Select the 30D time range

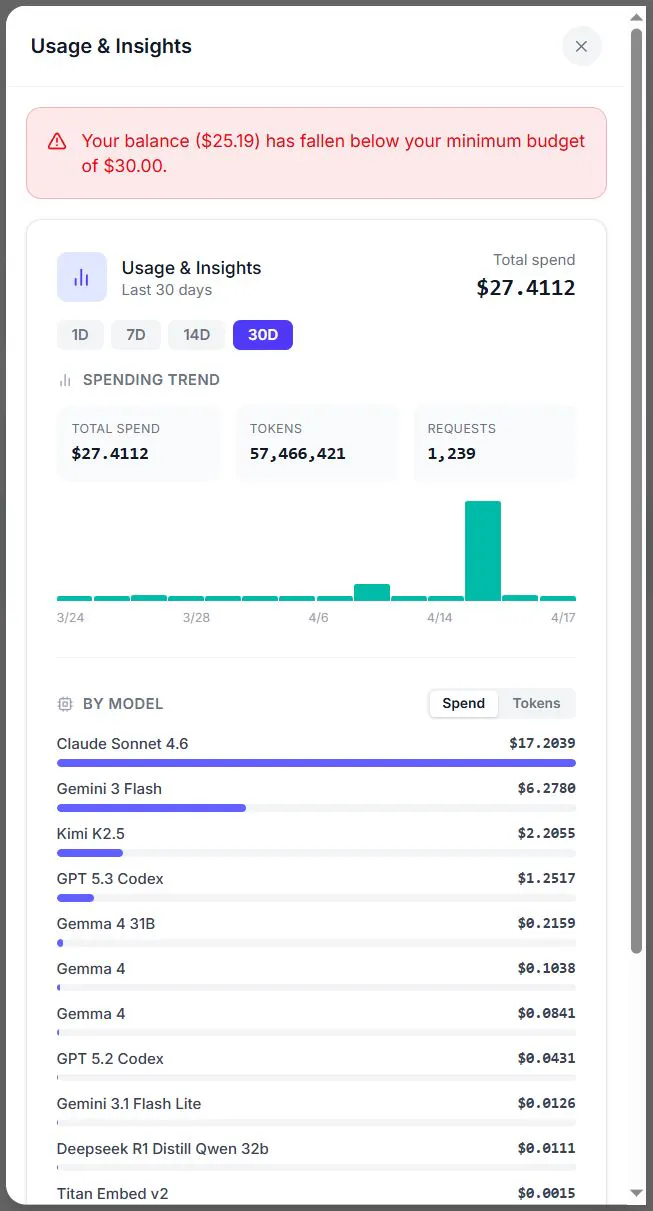(263, 335)
